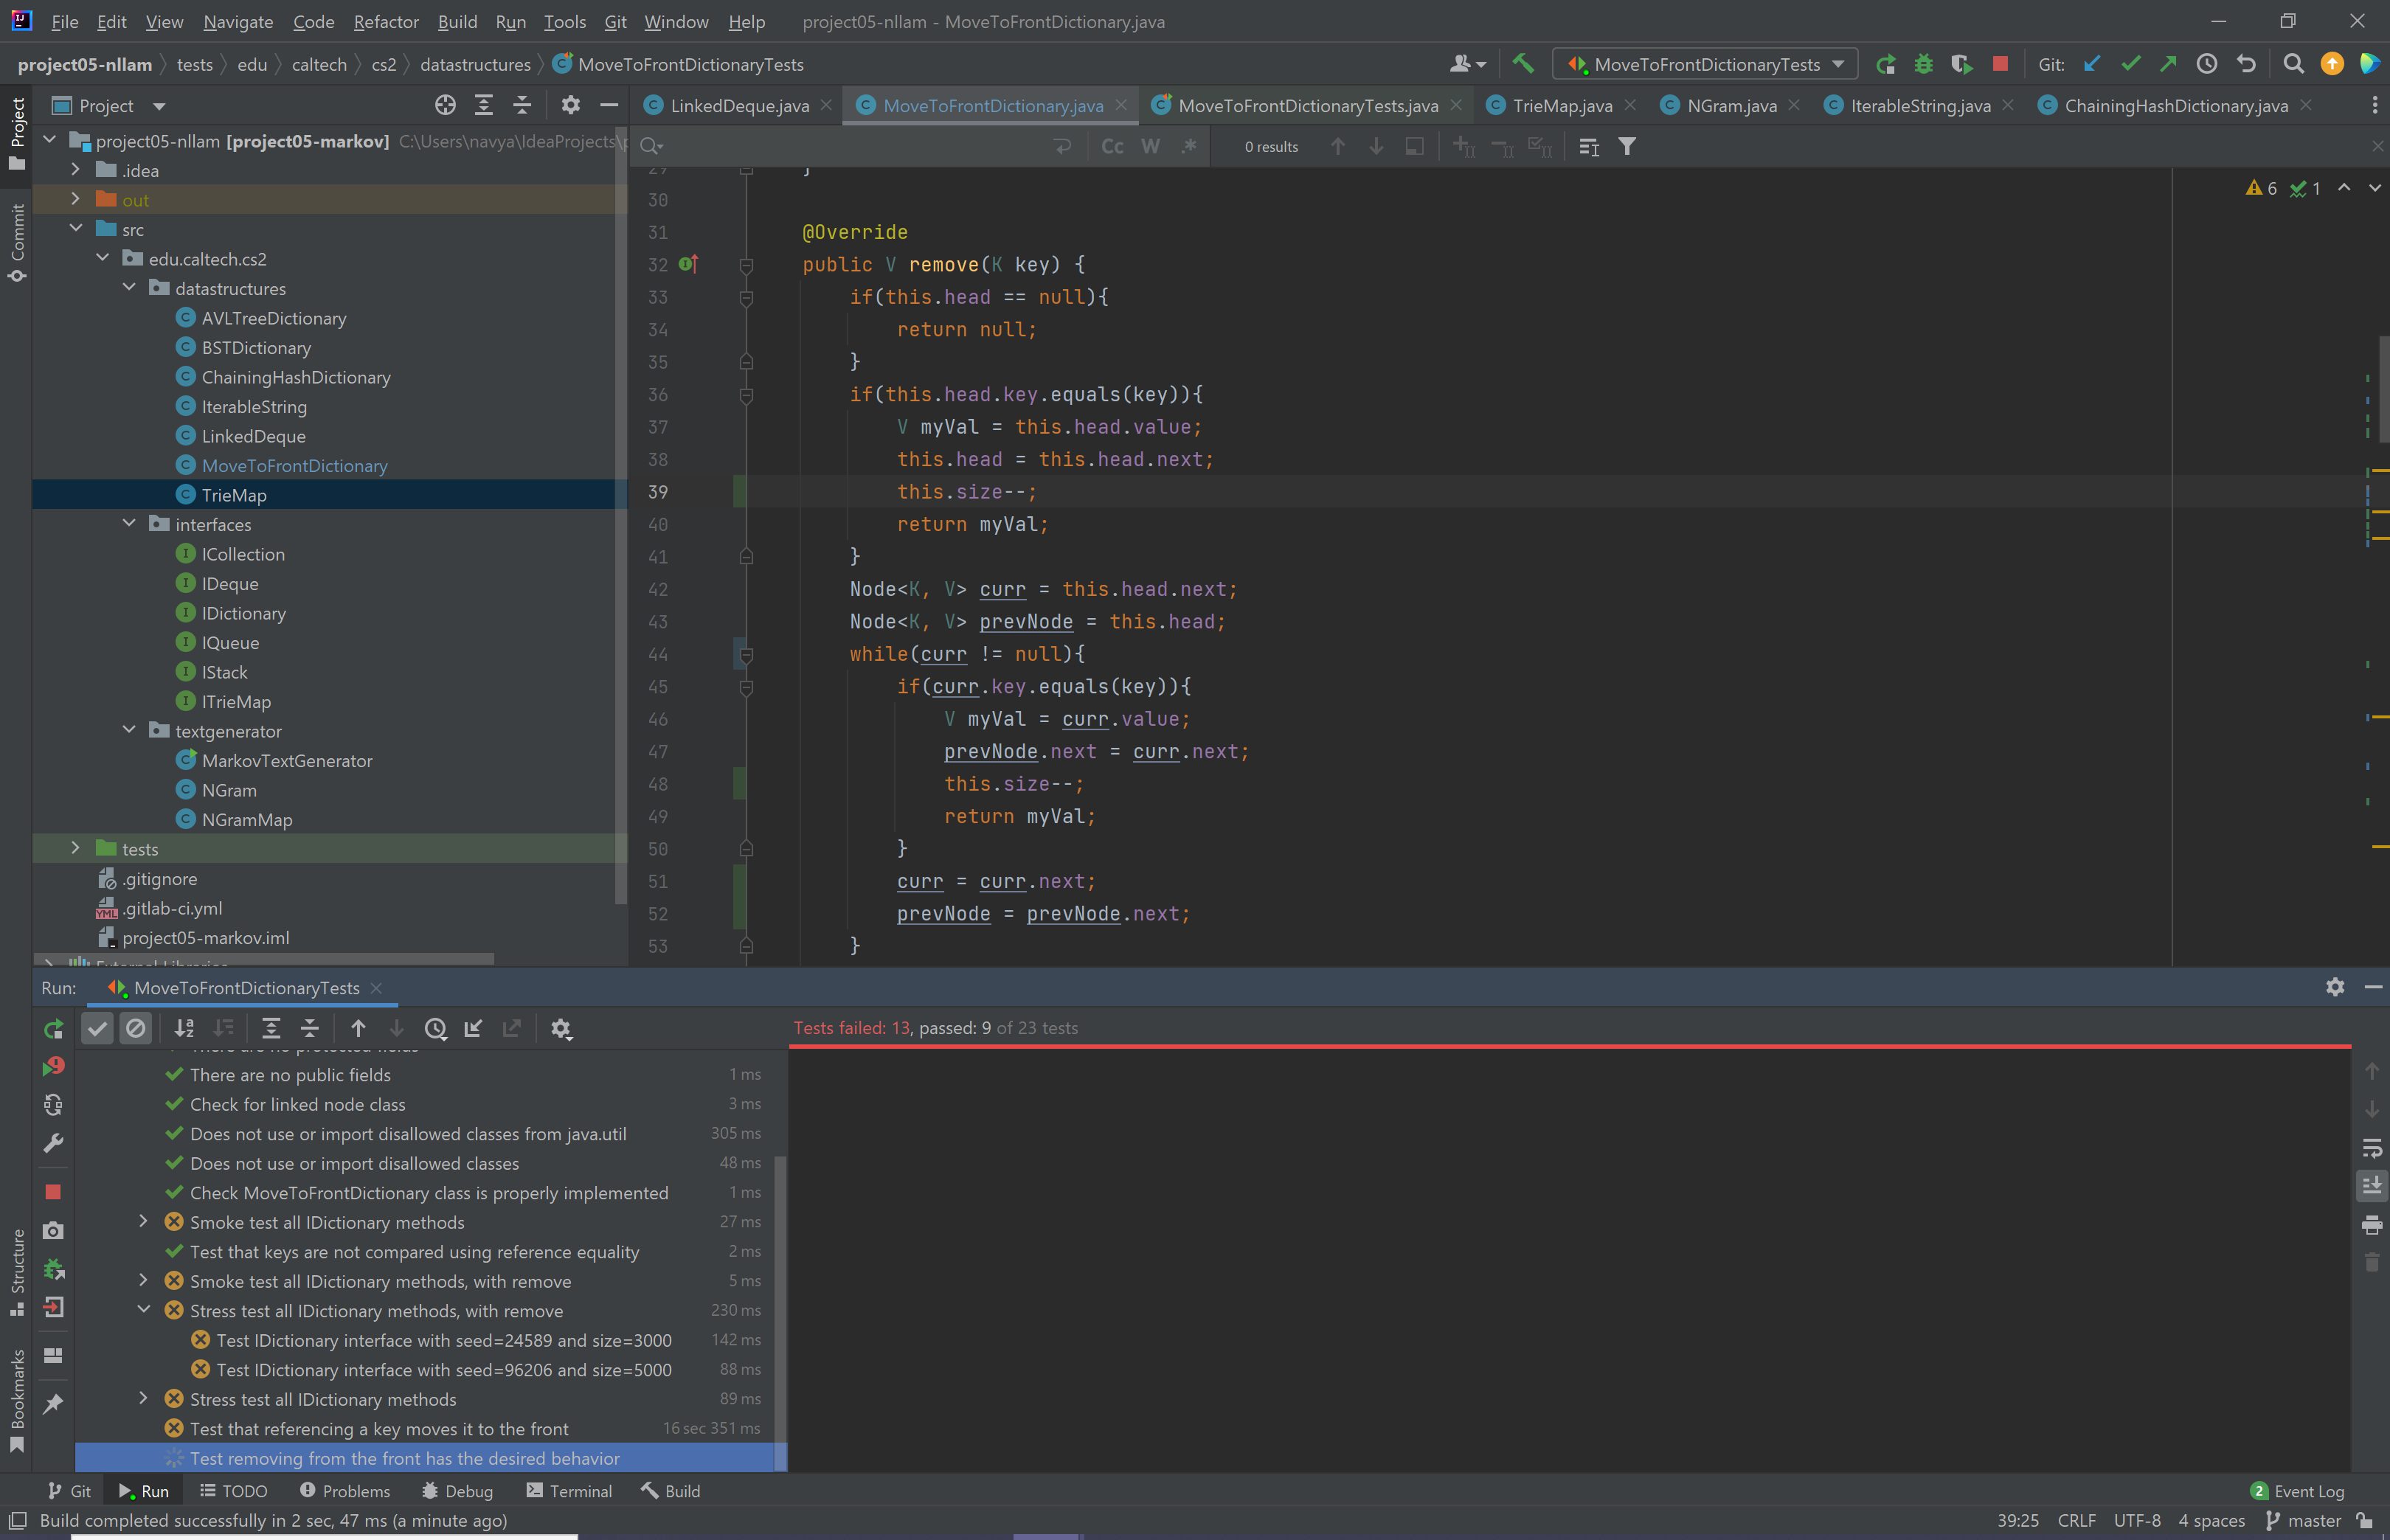Toggle Match Case Cc search option

click(1112, 147)
